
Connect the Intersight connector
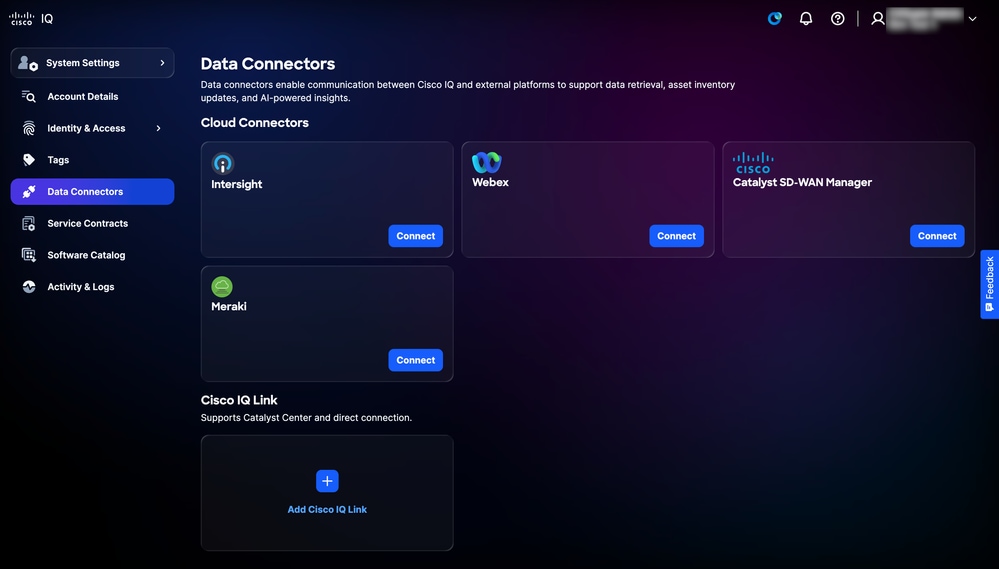click(415, 236)
